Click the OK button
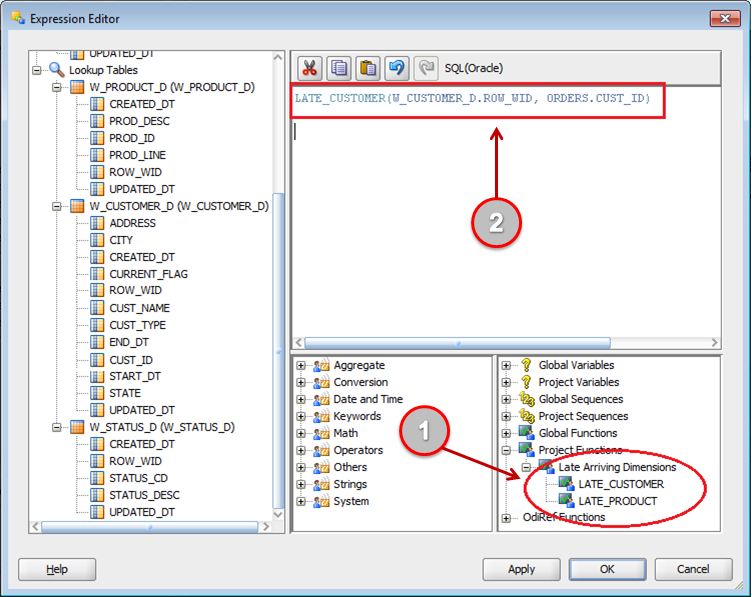Image resolution: width=752 pixels, height=597 pixels. pos(607,569)
